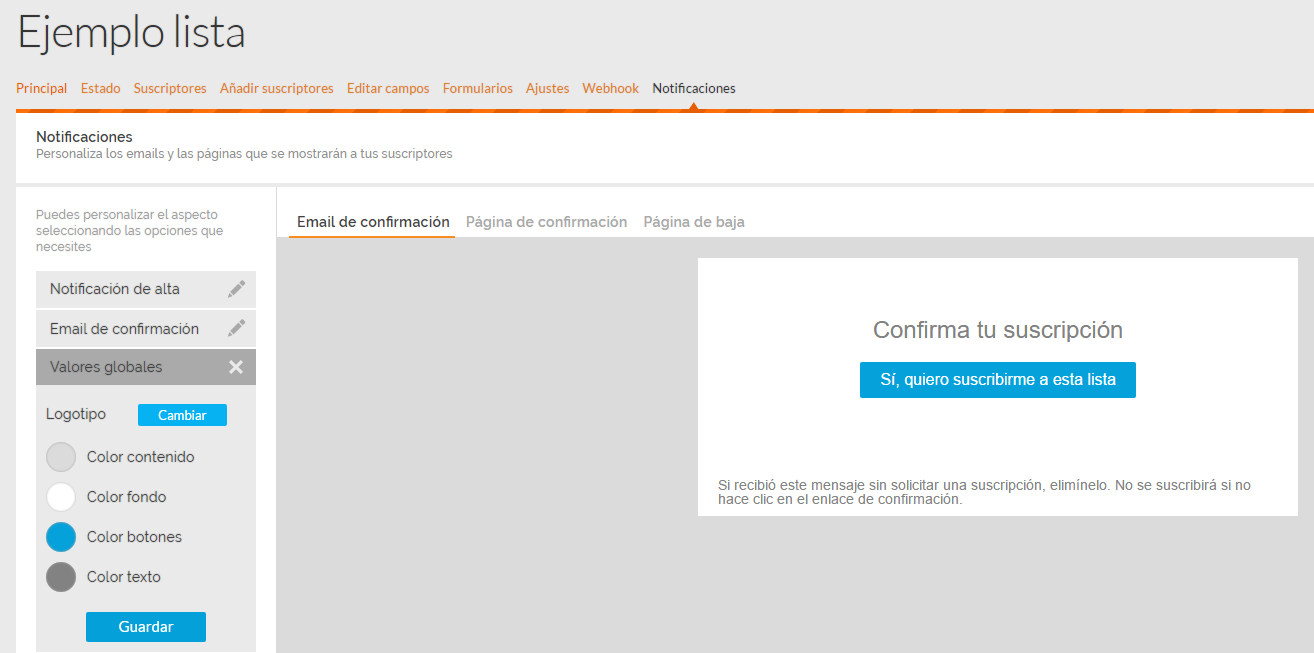The width and height of the screenshot is (1314, 653).
Task: Click the Color botones label text
Action: 135,537
